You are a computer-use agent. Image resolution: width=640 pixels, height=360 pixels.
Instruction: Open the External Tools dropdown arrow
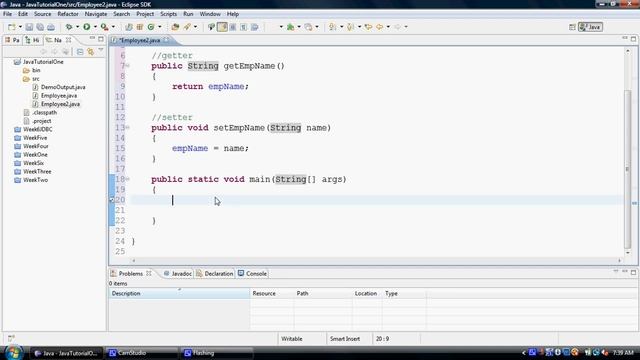[x=113, y=27]
